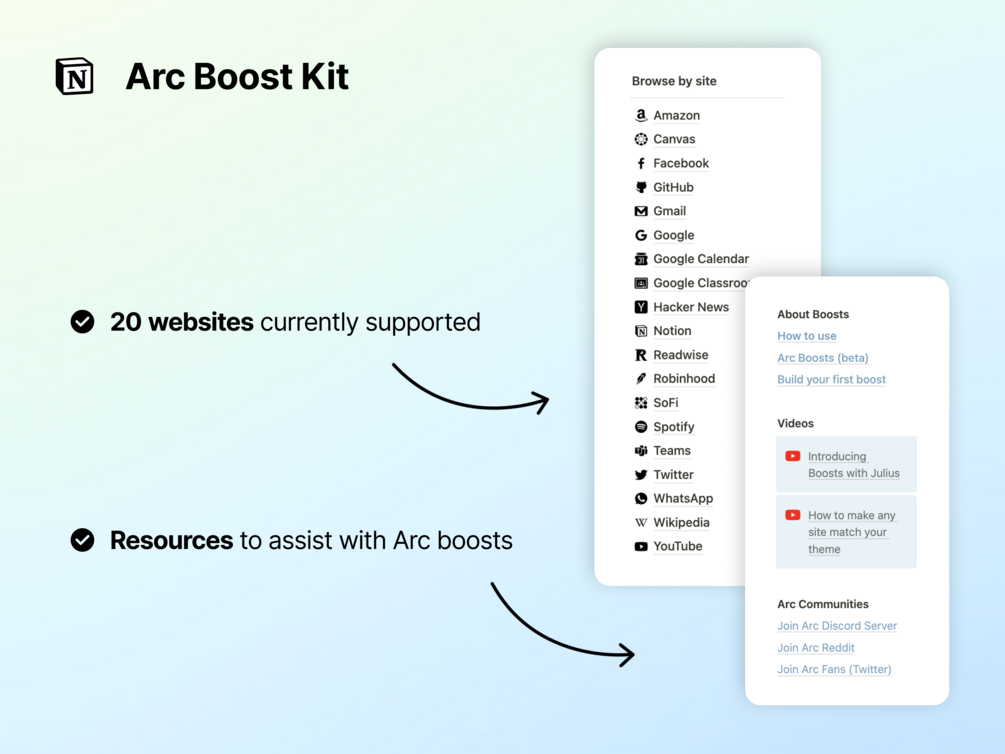Click the Robinhood feather icon
This screenshot has width=1005, height=754.
coord(640,379)
